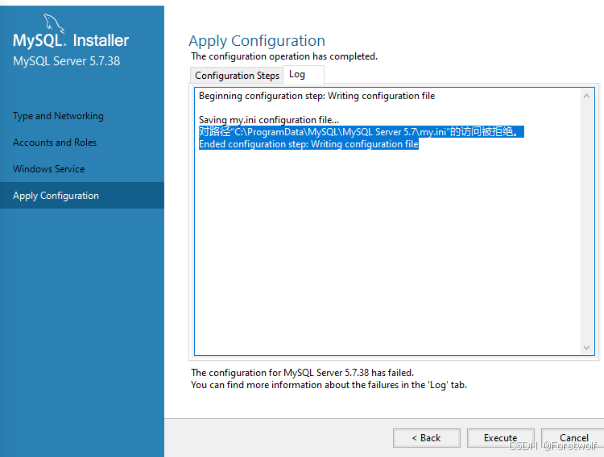Click the log scrollbar up arrow

(x=587, y=96)
